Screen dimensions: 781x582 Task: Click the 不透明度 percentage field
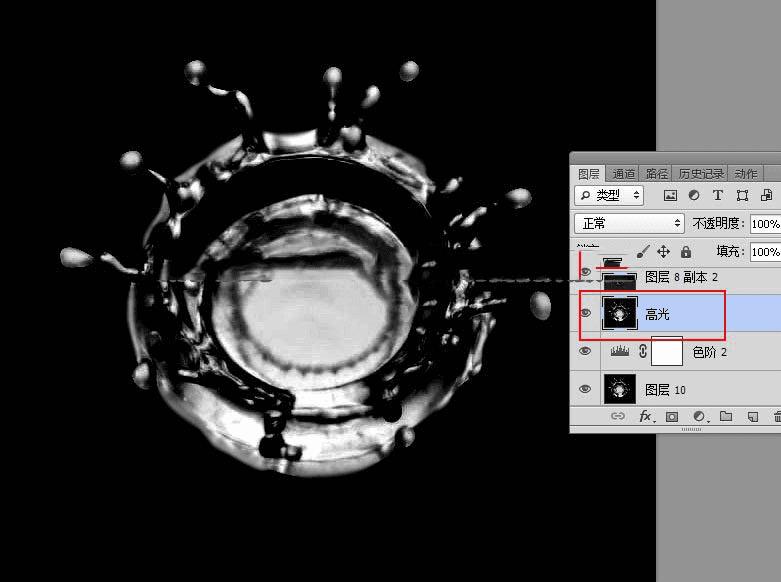click(766, 224)
